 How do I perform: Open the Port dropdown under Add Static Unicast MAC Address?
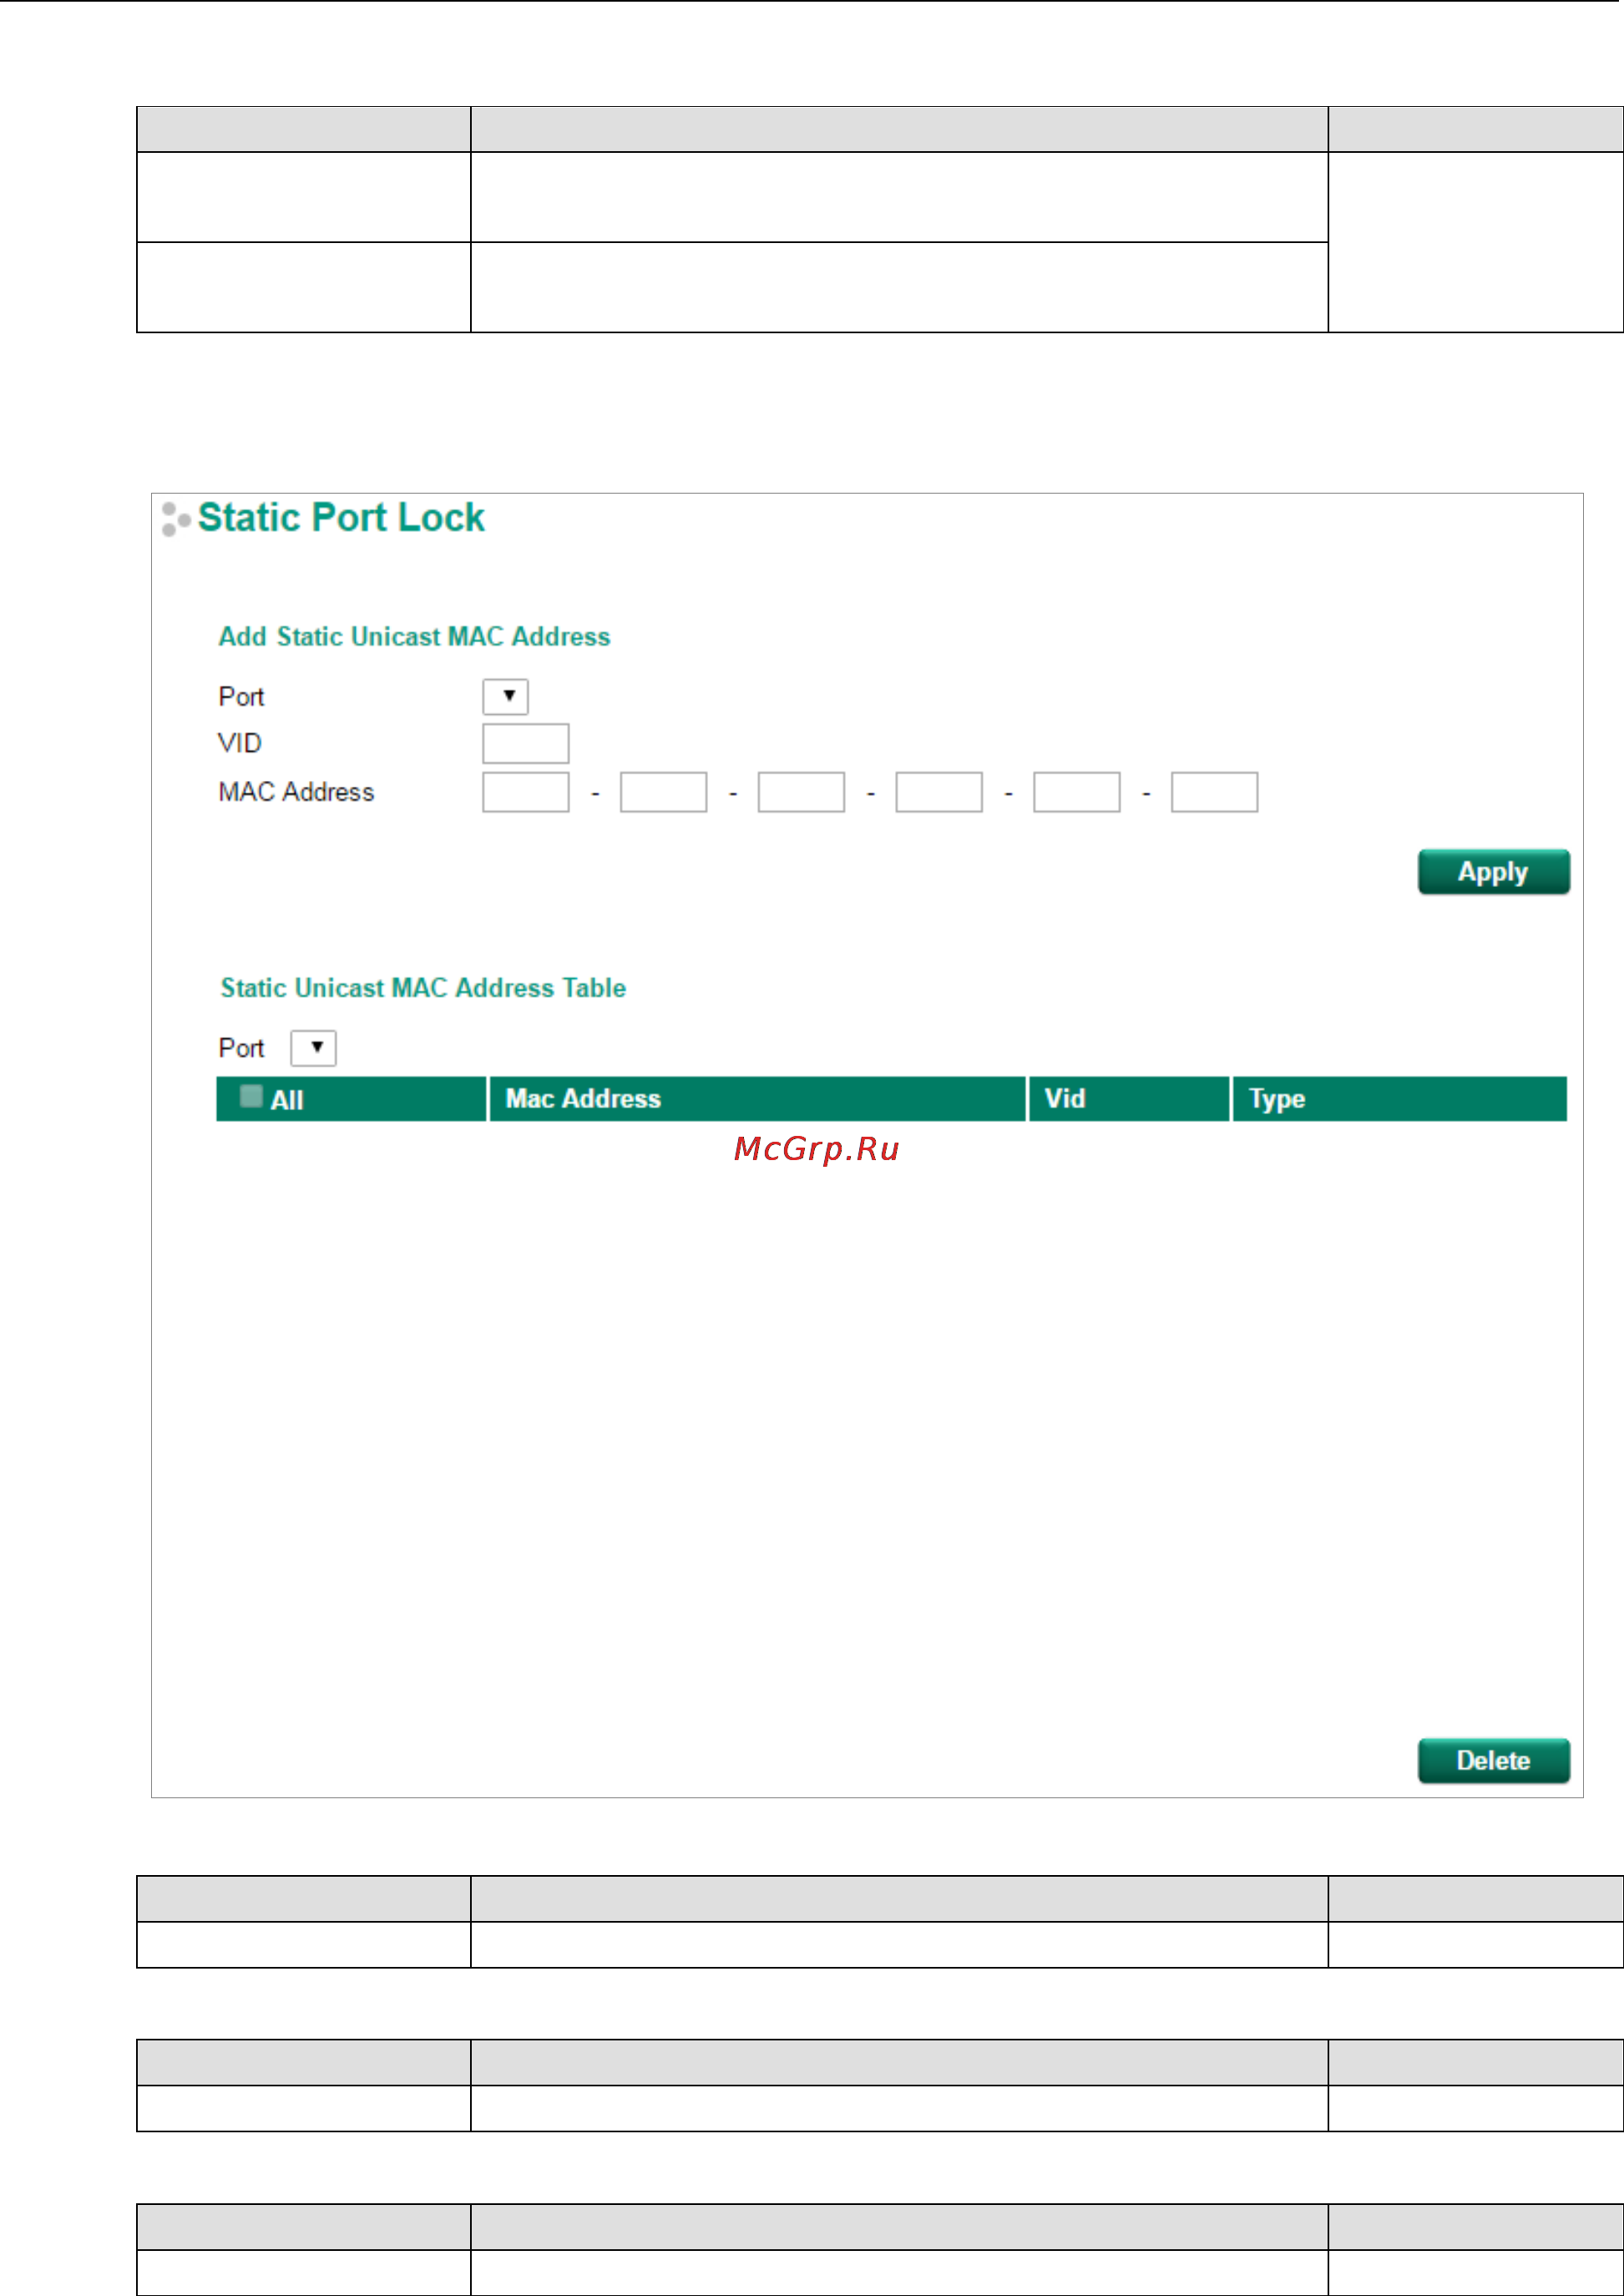point(505,696)
